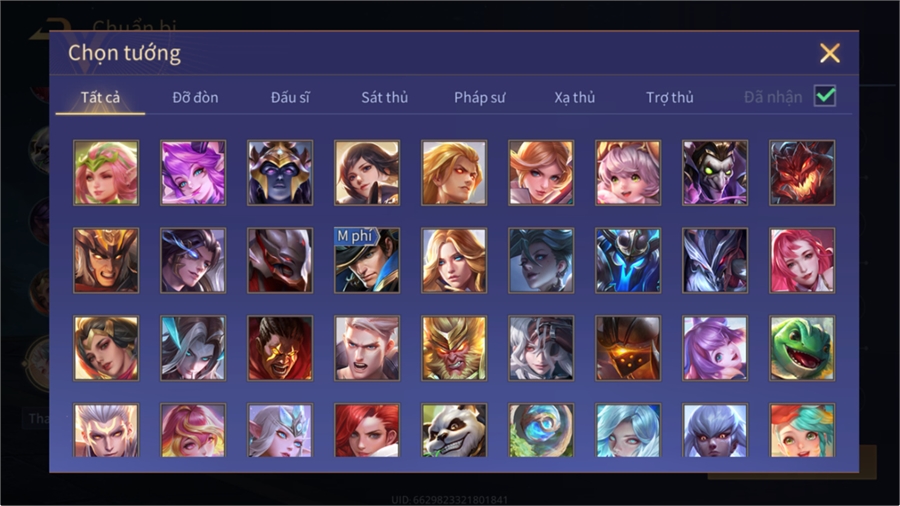Select the panda hero portrait

(453, 430)
